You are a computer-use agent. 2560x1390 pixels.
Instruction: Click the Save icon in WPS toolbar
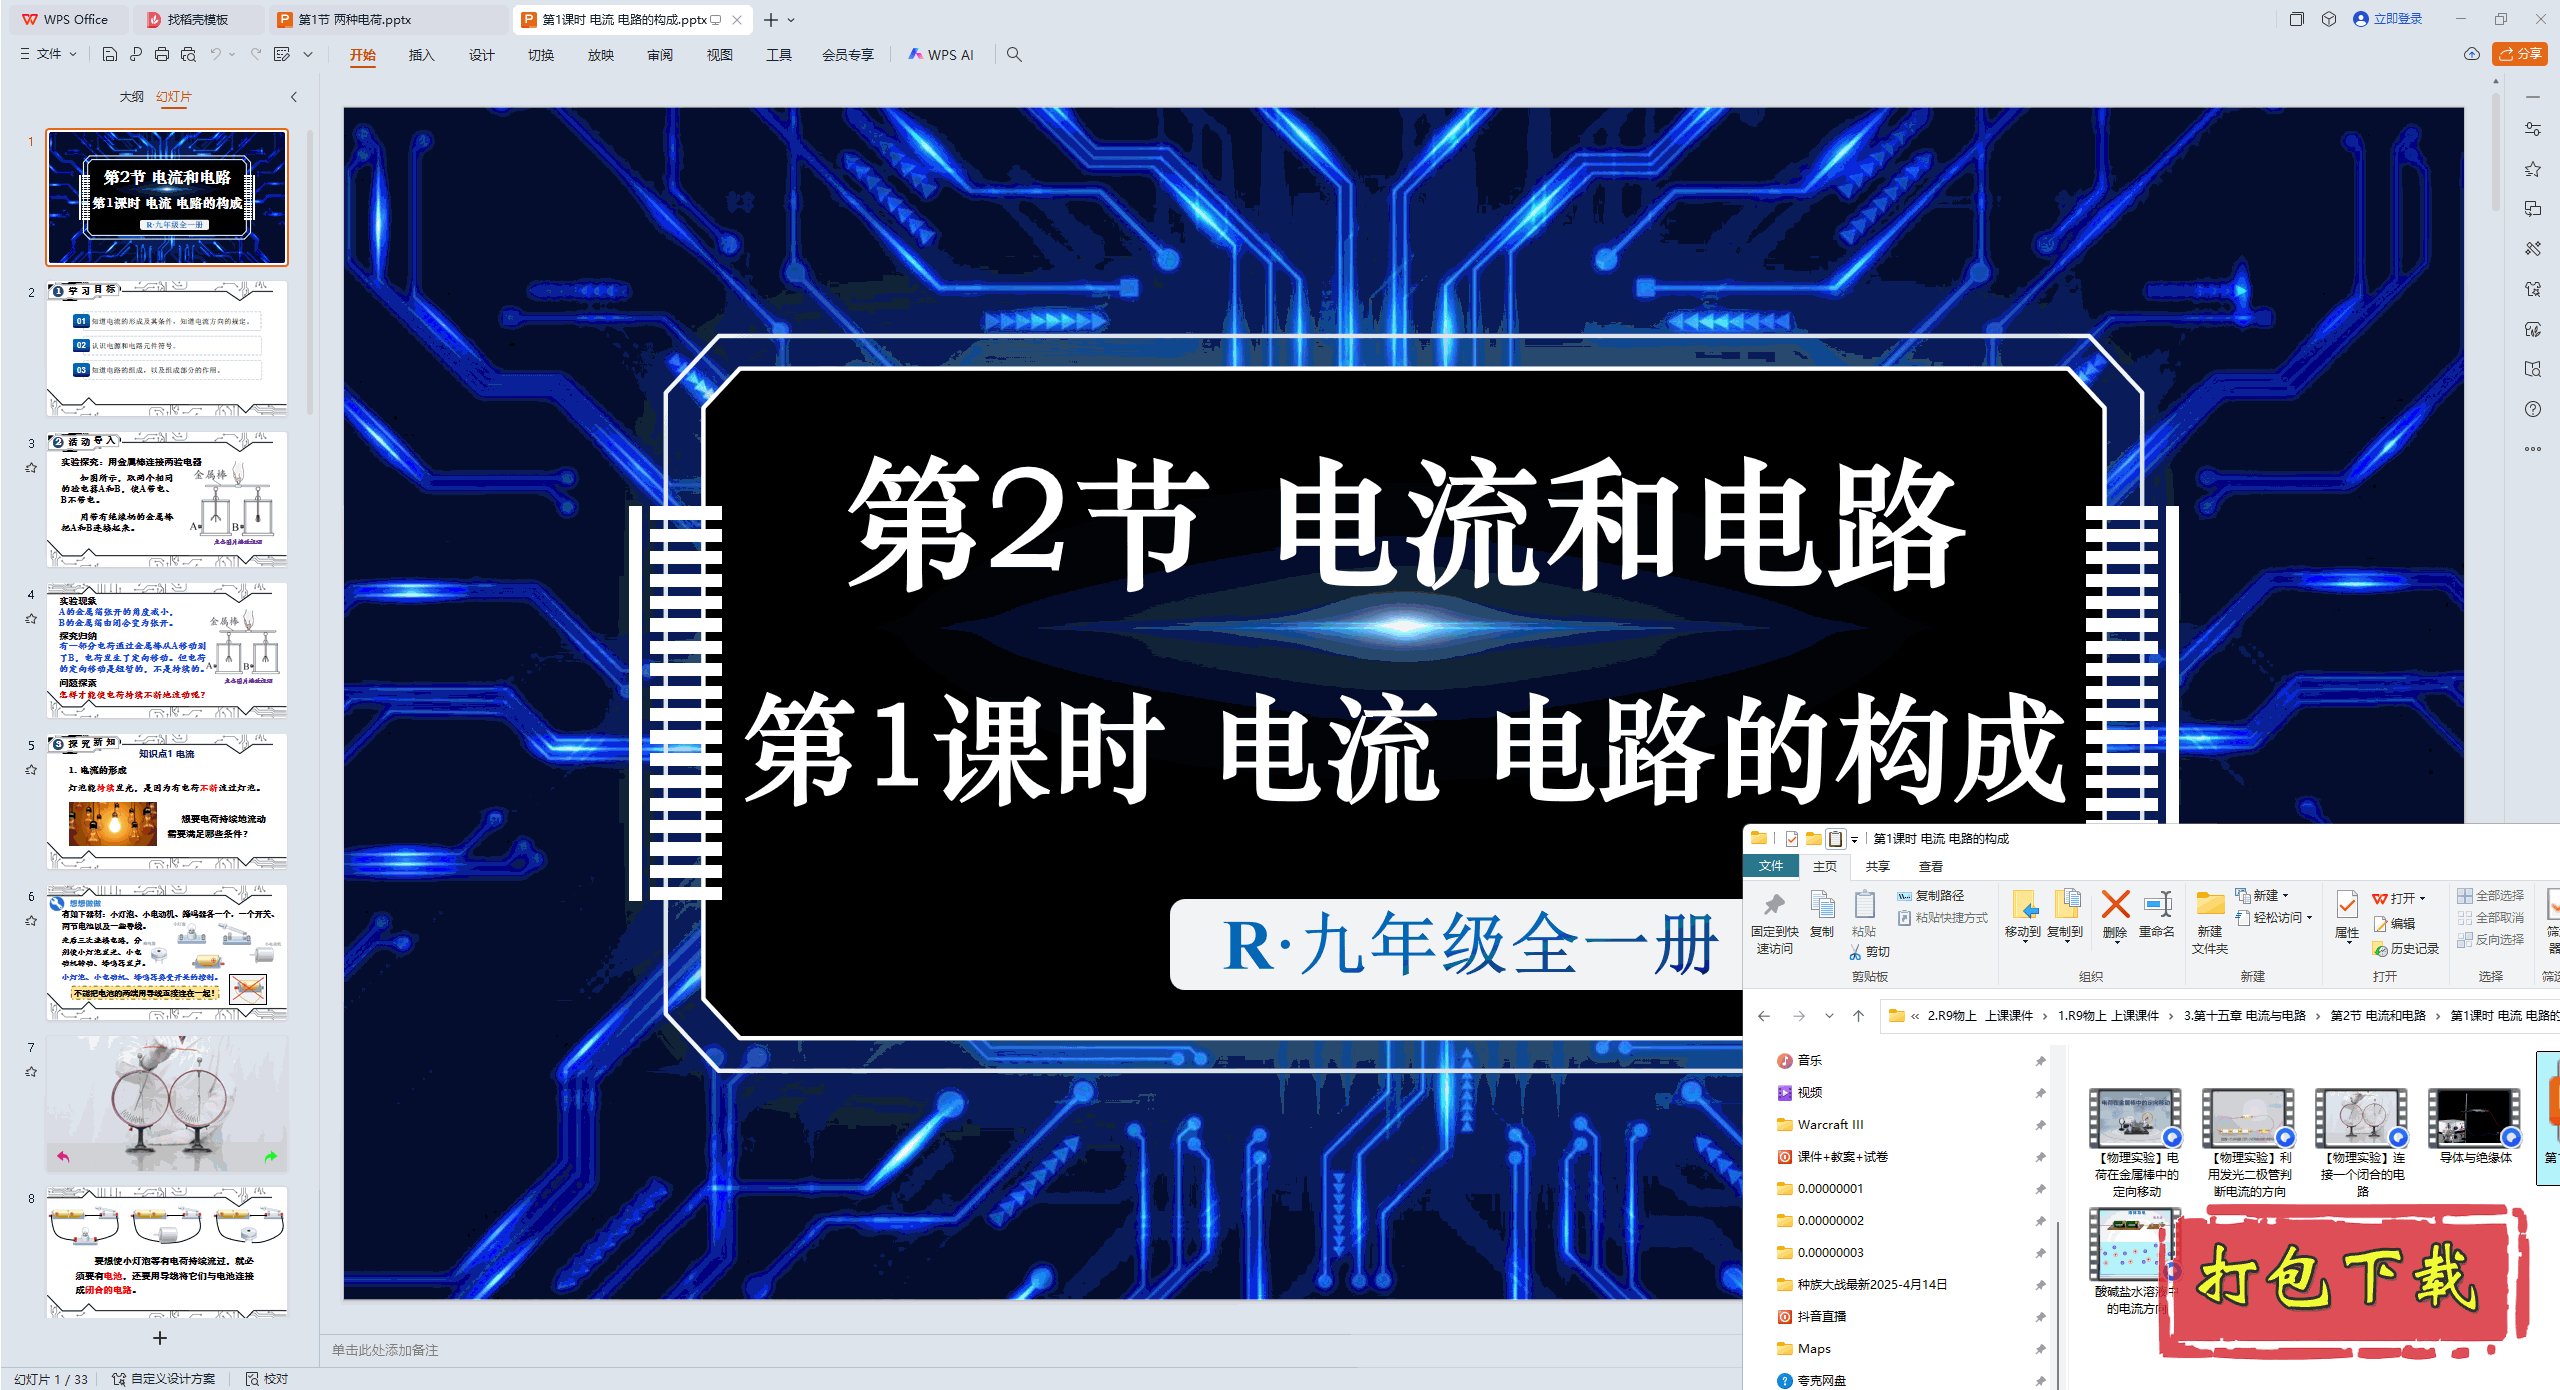coord(110,54)
